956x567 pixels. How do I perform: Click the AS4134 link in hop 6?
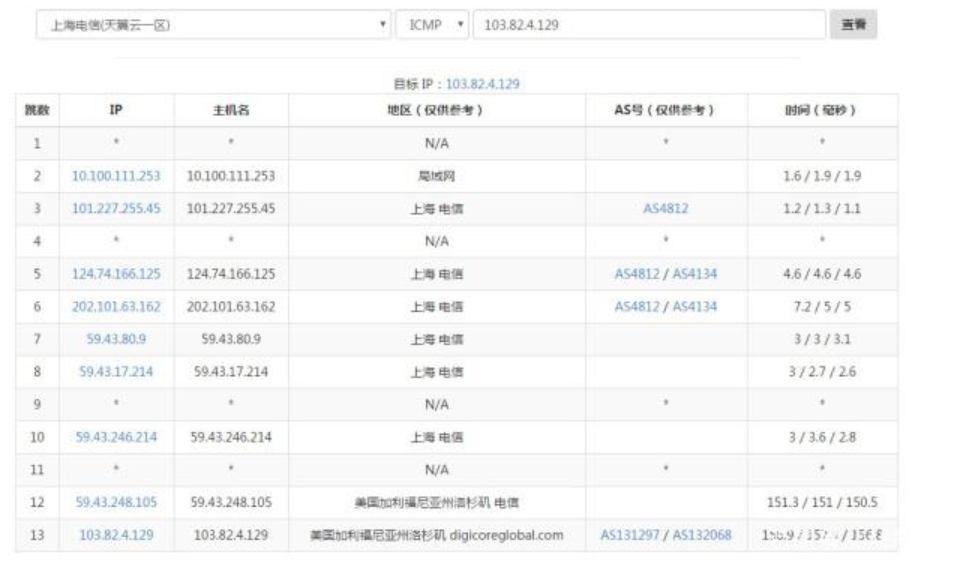click(x=694, y=307)
